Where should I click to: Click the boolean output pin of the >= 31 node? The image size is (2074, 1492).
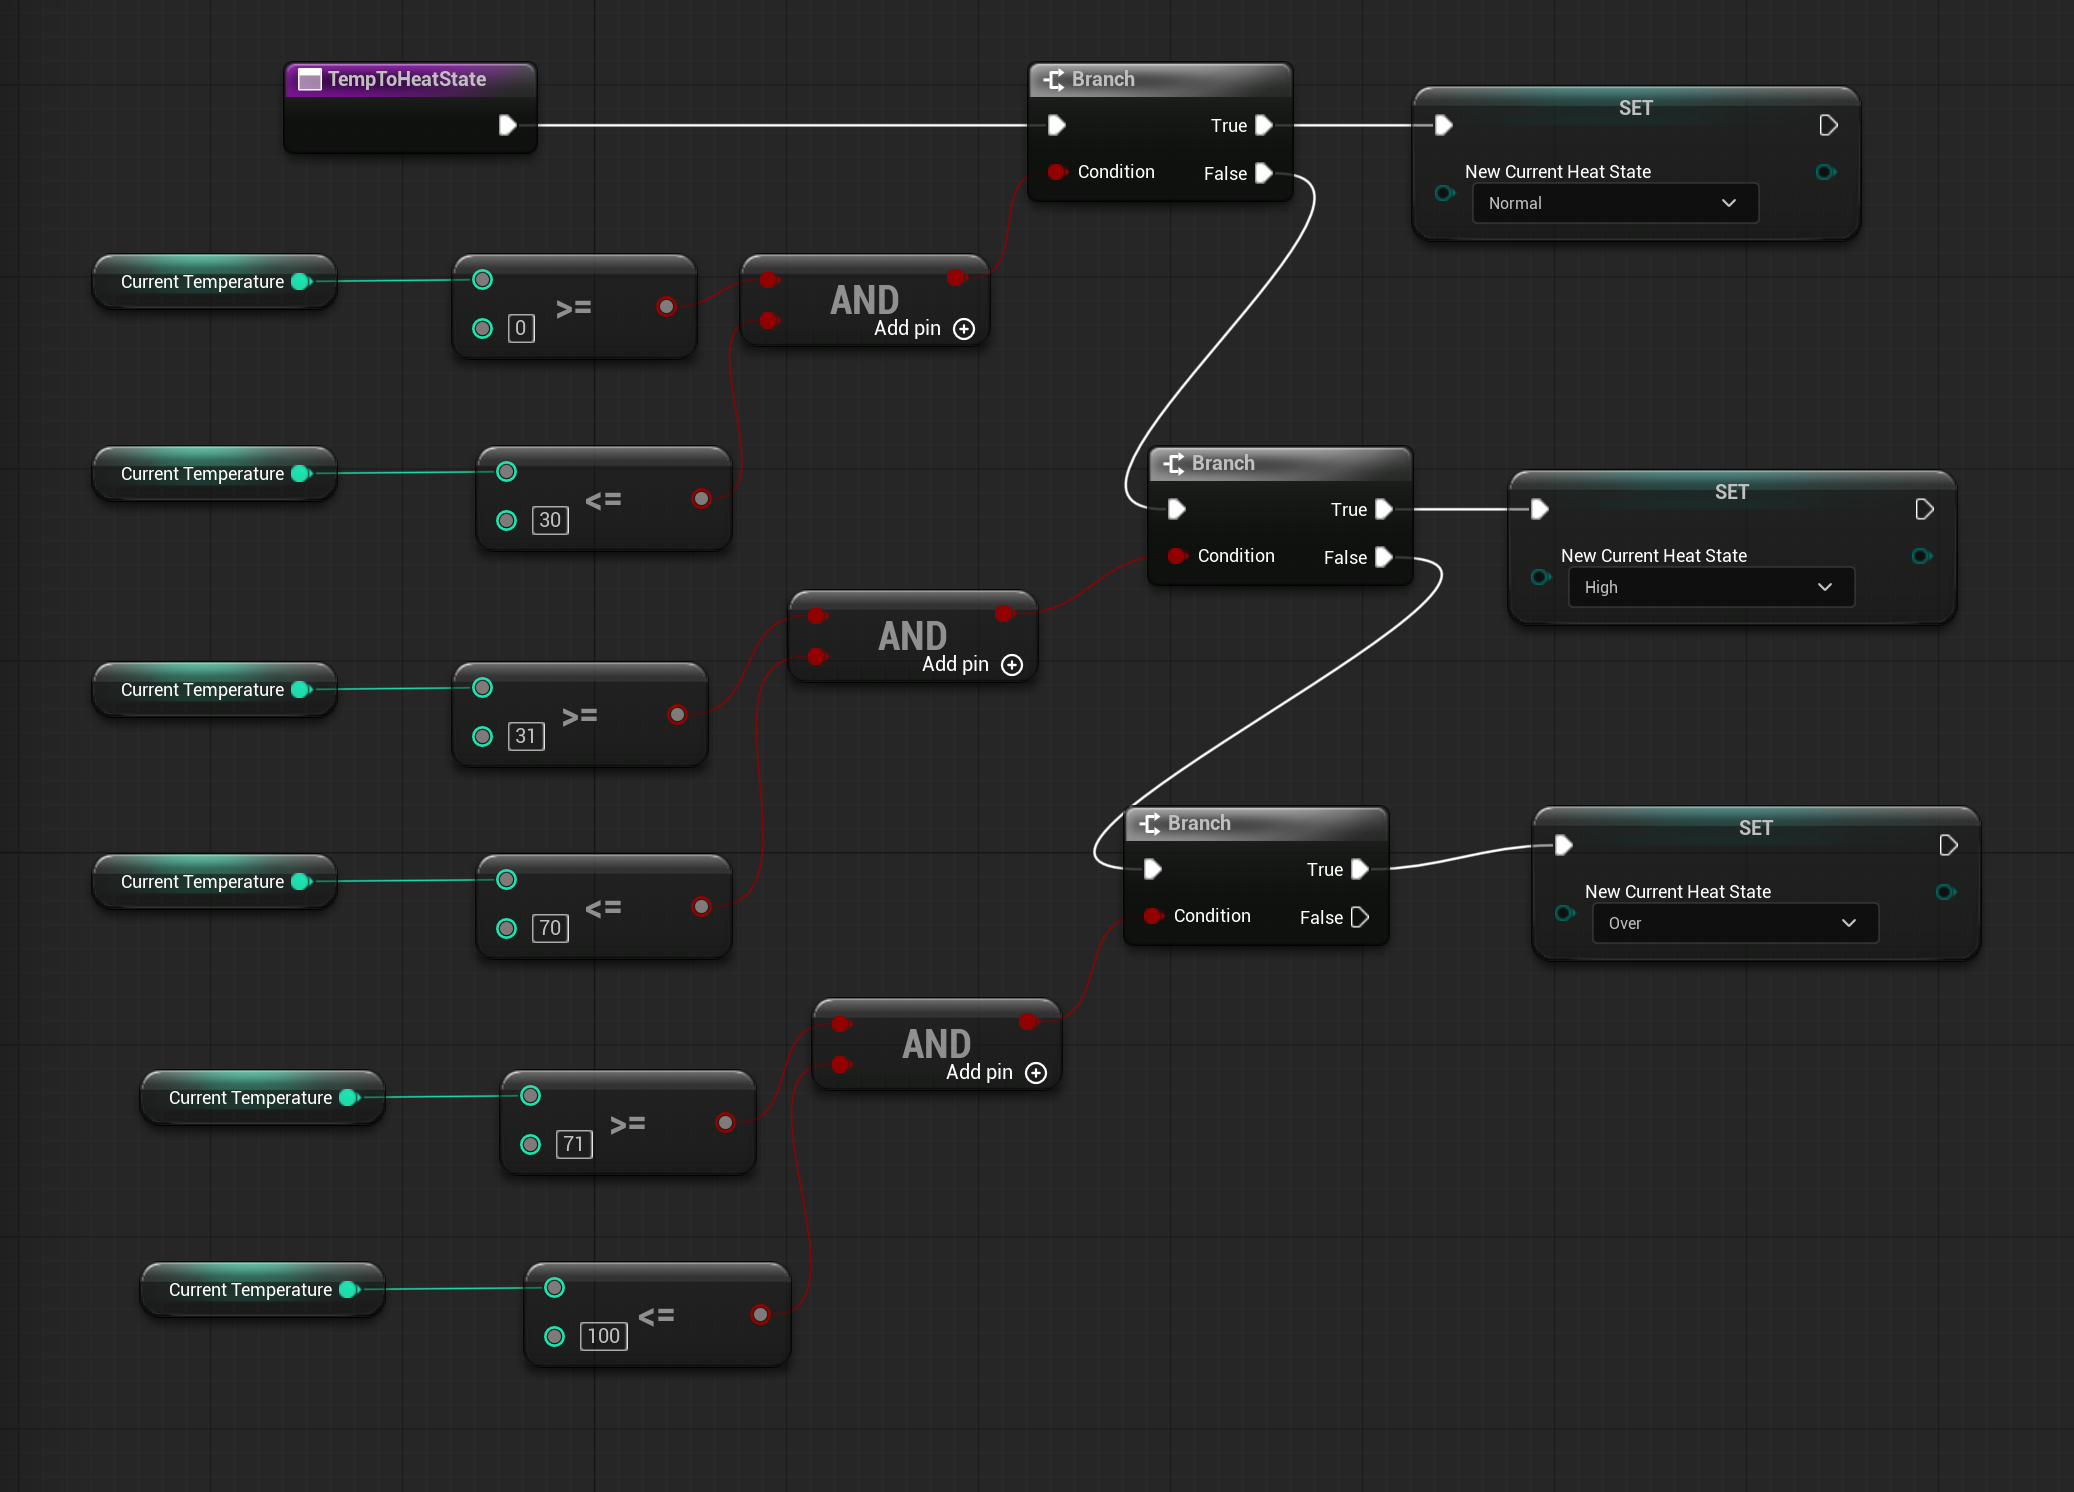coord(678,715)
